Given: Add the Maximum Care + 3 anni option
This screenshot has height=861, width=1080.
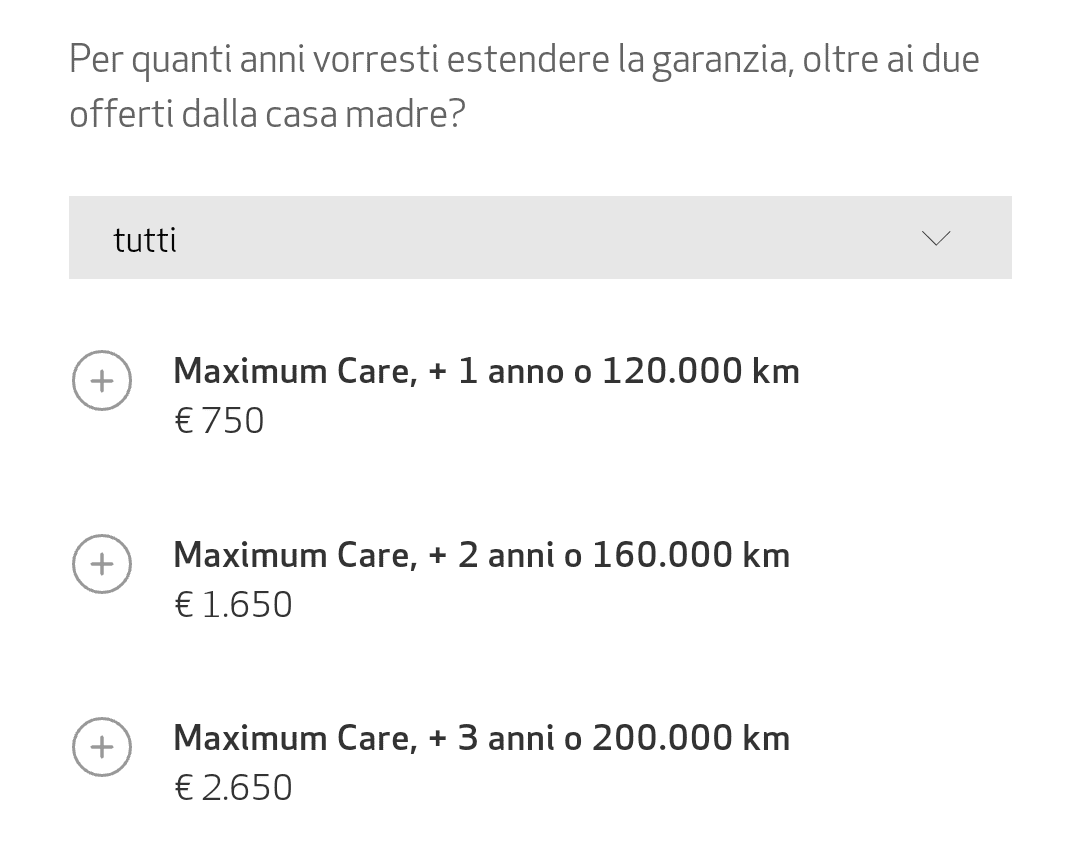Looking at the screenshot, I should (102, 747).
